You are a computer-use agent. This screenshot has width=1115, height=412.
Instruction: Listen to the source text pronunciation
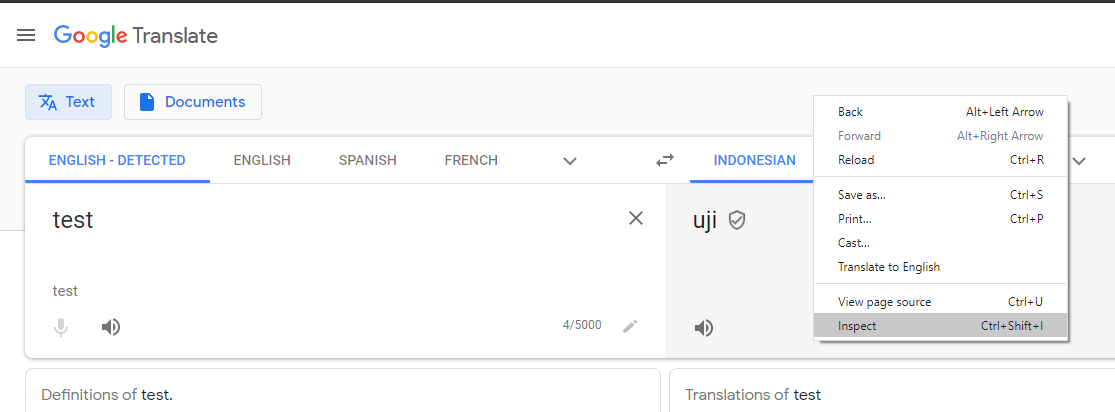pos(110,327)
